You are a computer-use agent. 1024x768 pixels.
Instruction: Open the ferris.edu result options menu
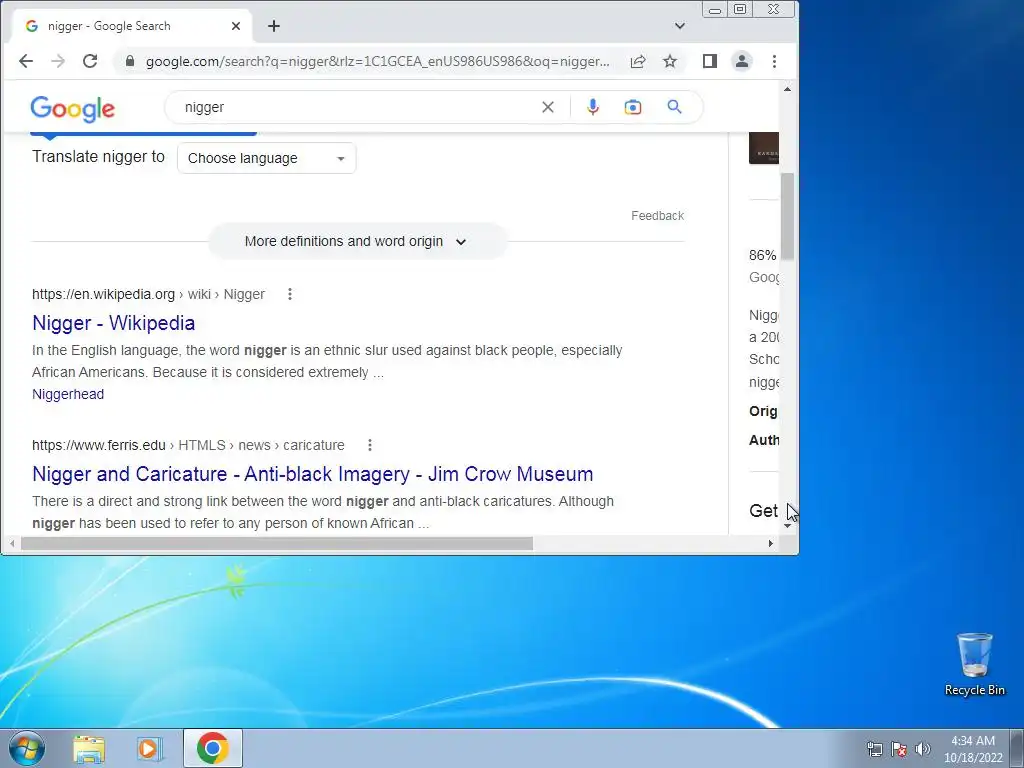(x=370, y=445)
